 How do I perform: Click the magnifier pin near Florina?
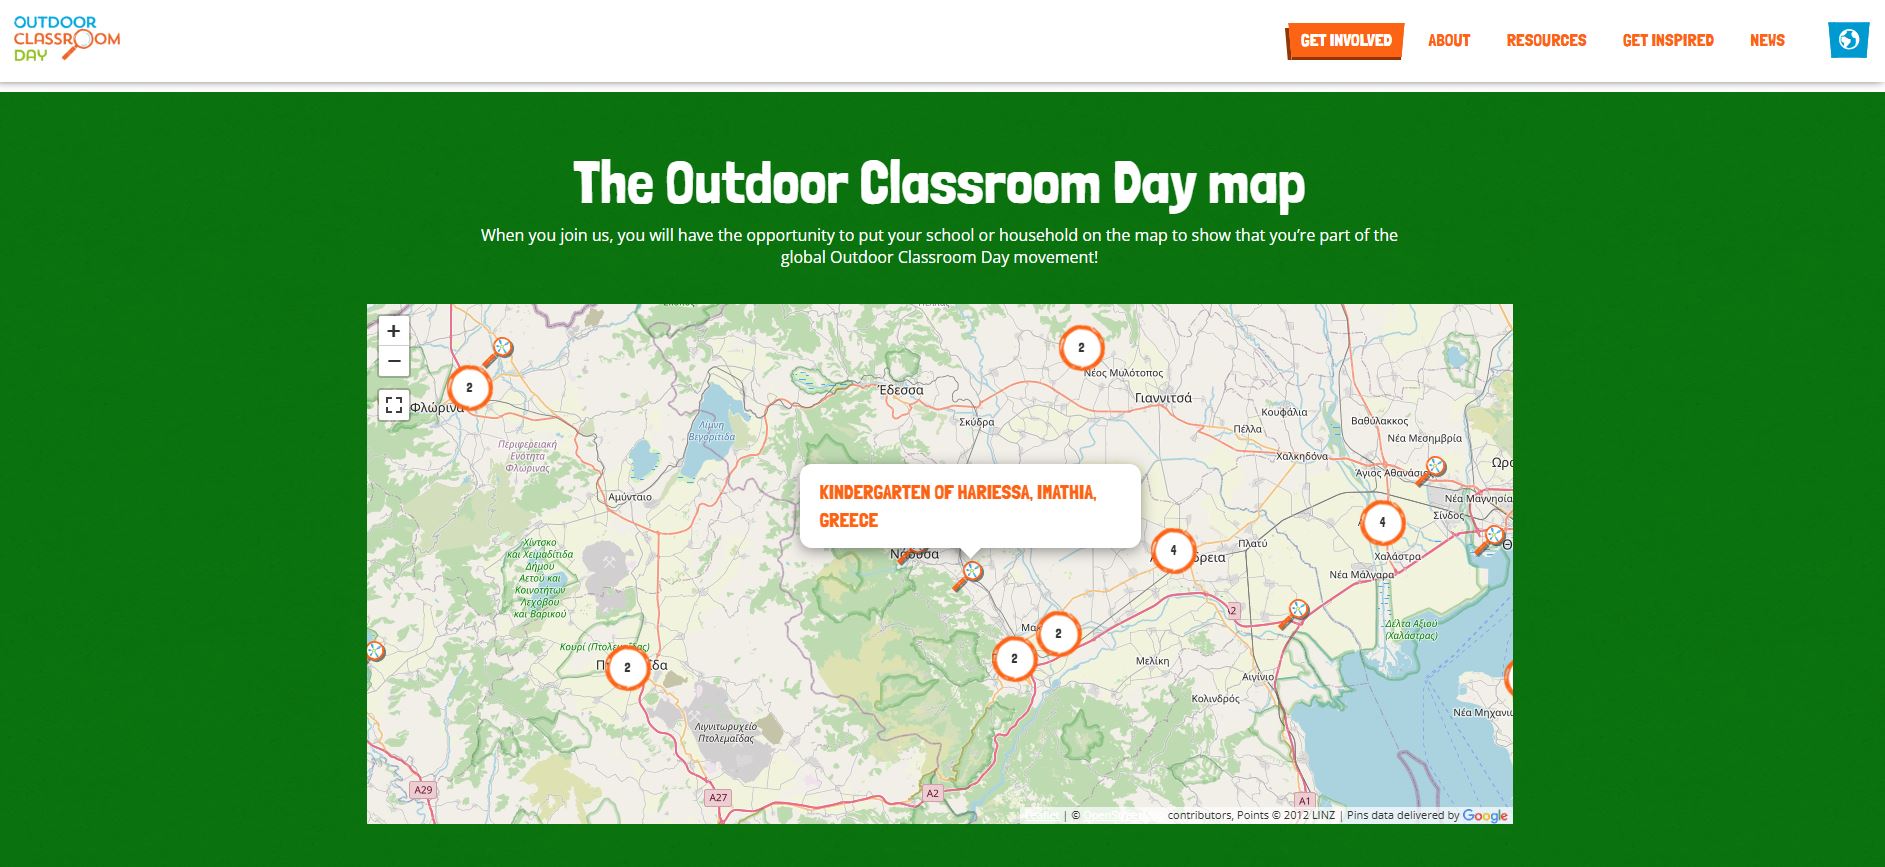click(499, 351)
